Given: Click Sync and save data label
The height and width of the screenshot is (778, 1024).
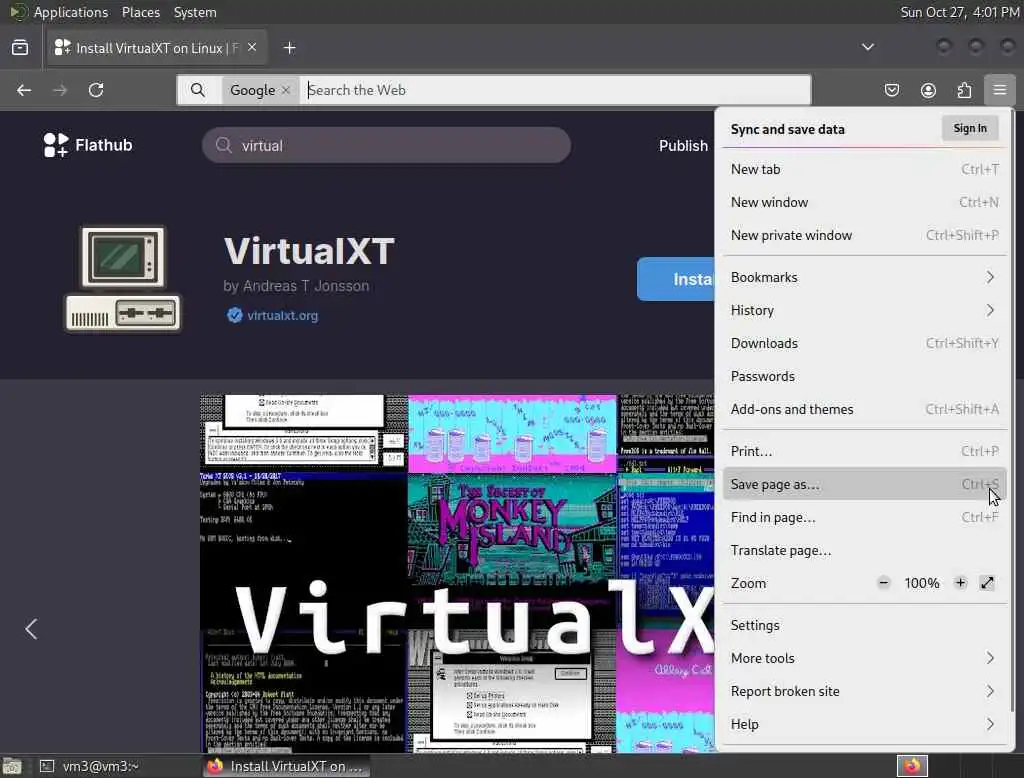Looking at the screenshot, I should 788,129.
